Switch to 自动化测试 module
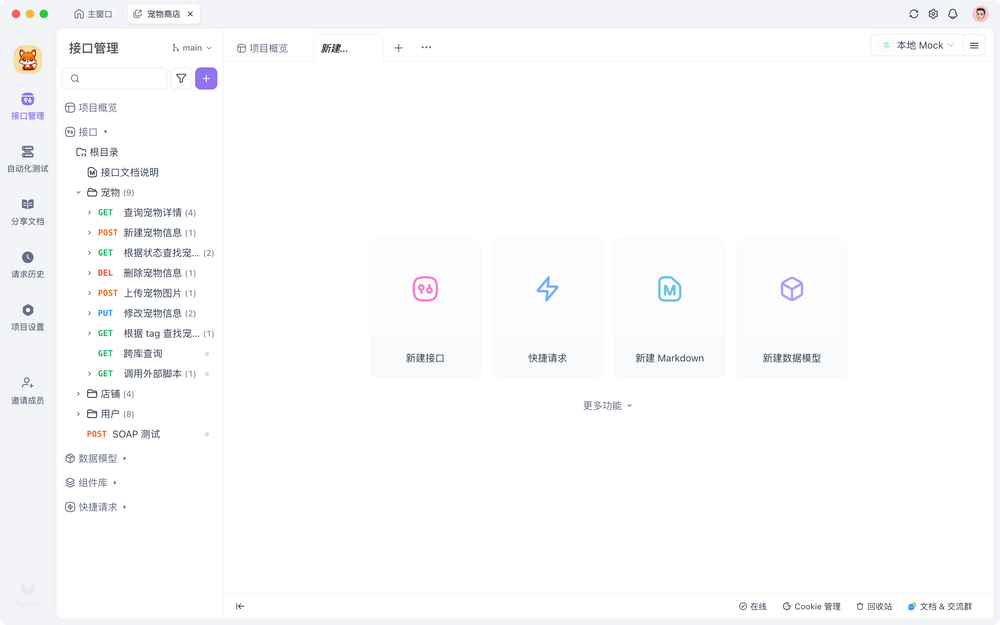This screenshot has height=625, width=1000. [27, 160]
